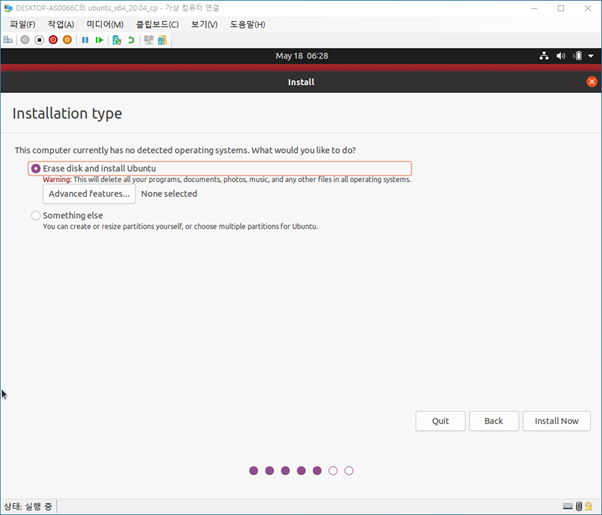Select Erase disk and install Ubuntu
This screenshot has width=602, height=515.
220,169
